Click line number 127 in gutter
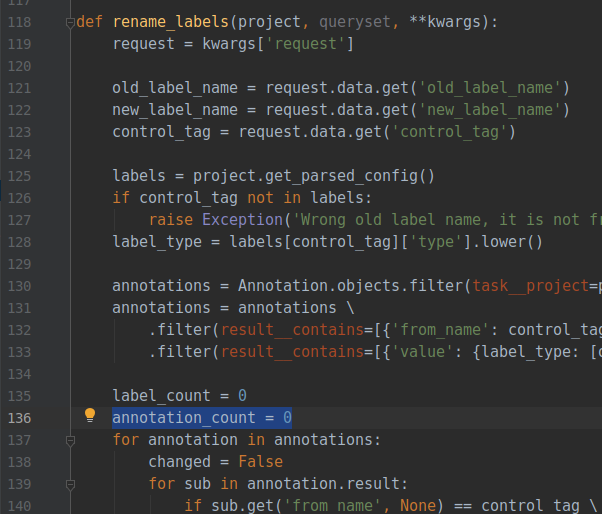 tap(19, 220)
